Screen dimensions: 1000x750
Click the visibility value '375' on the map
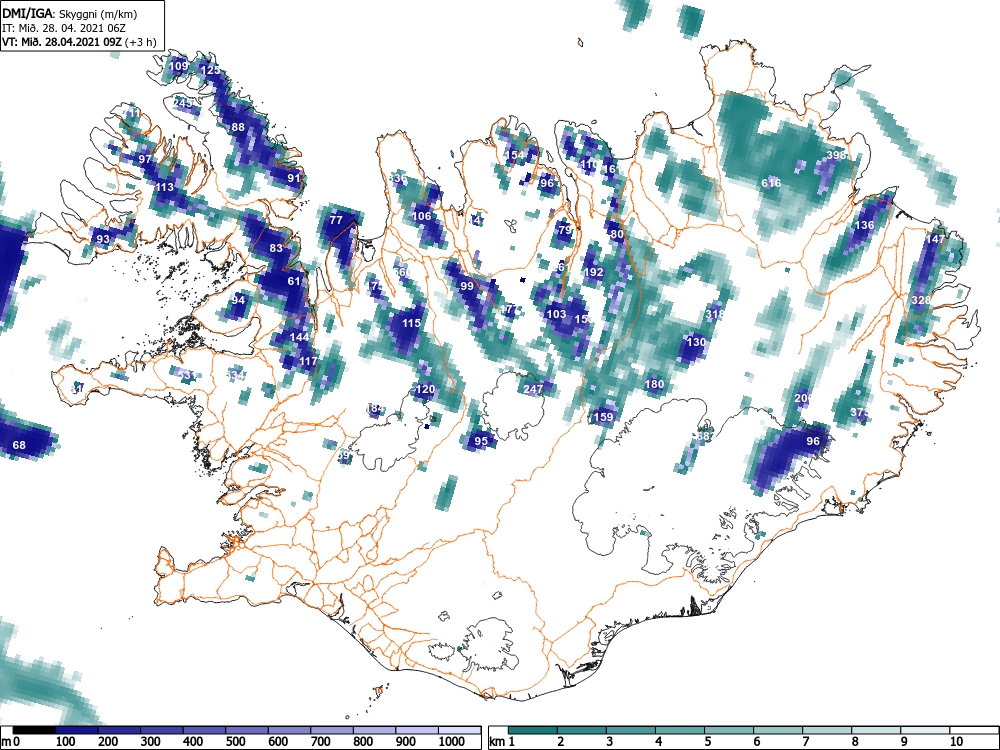[859, 413]
